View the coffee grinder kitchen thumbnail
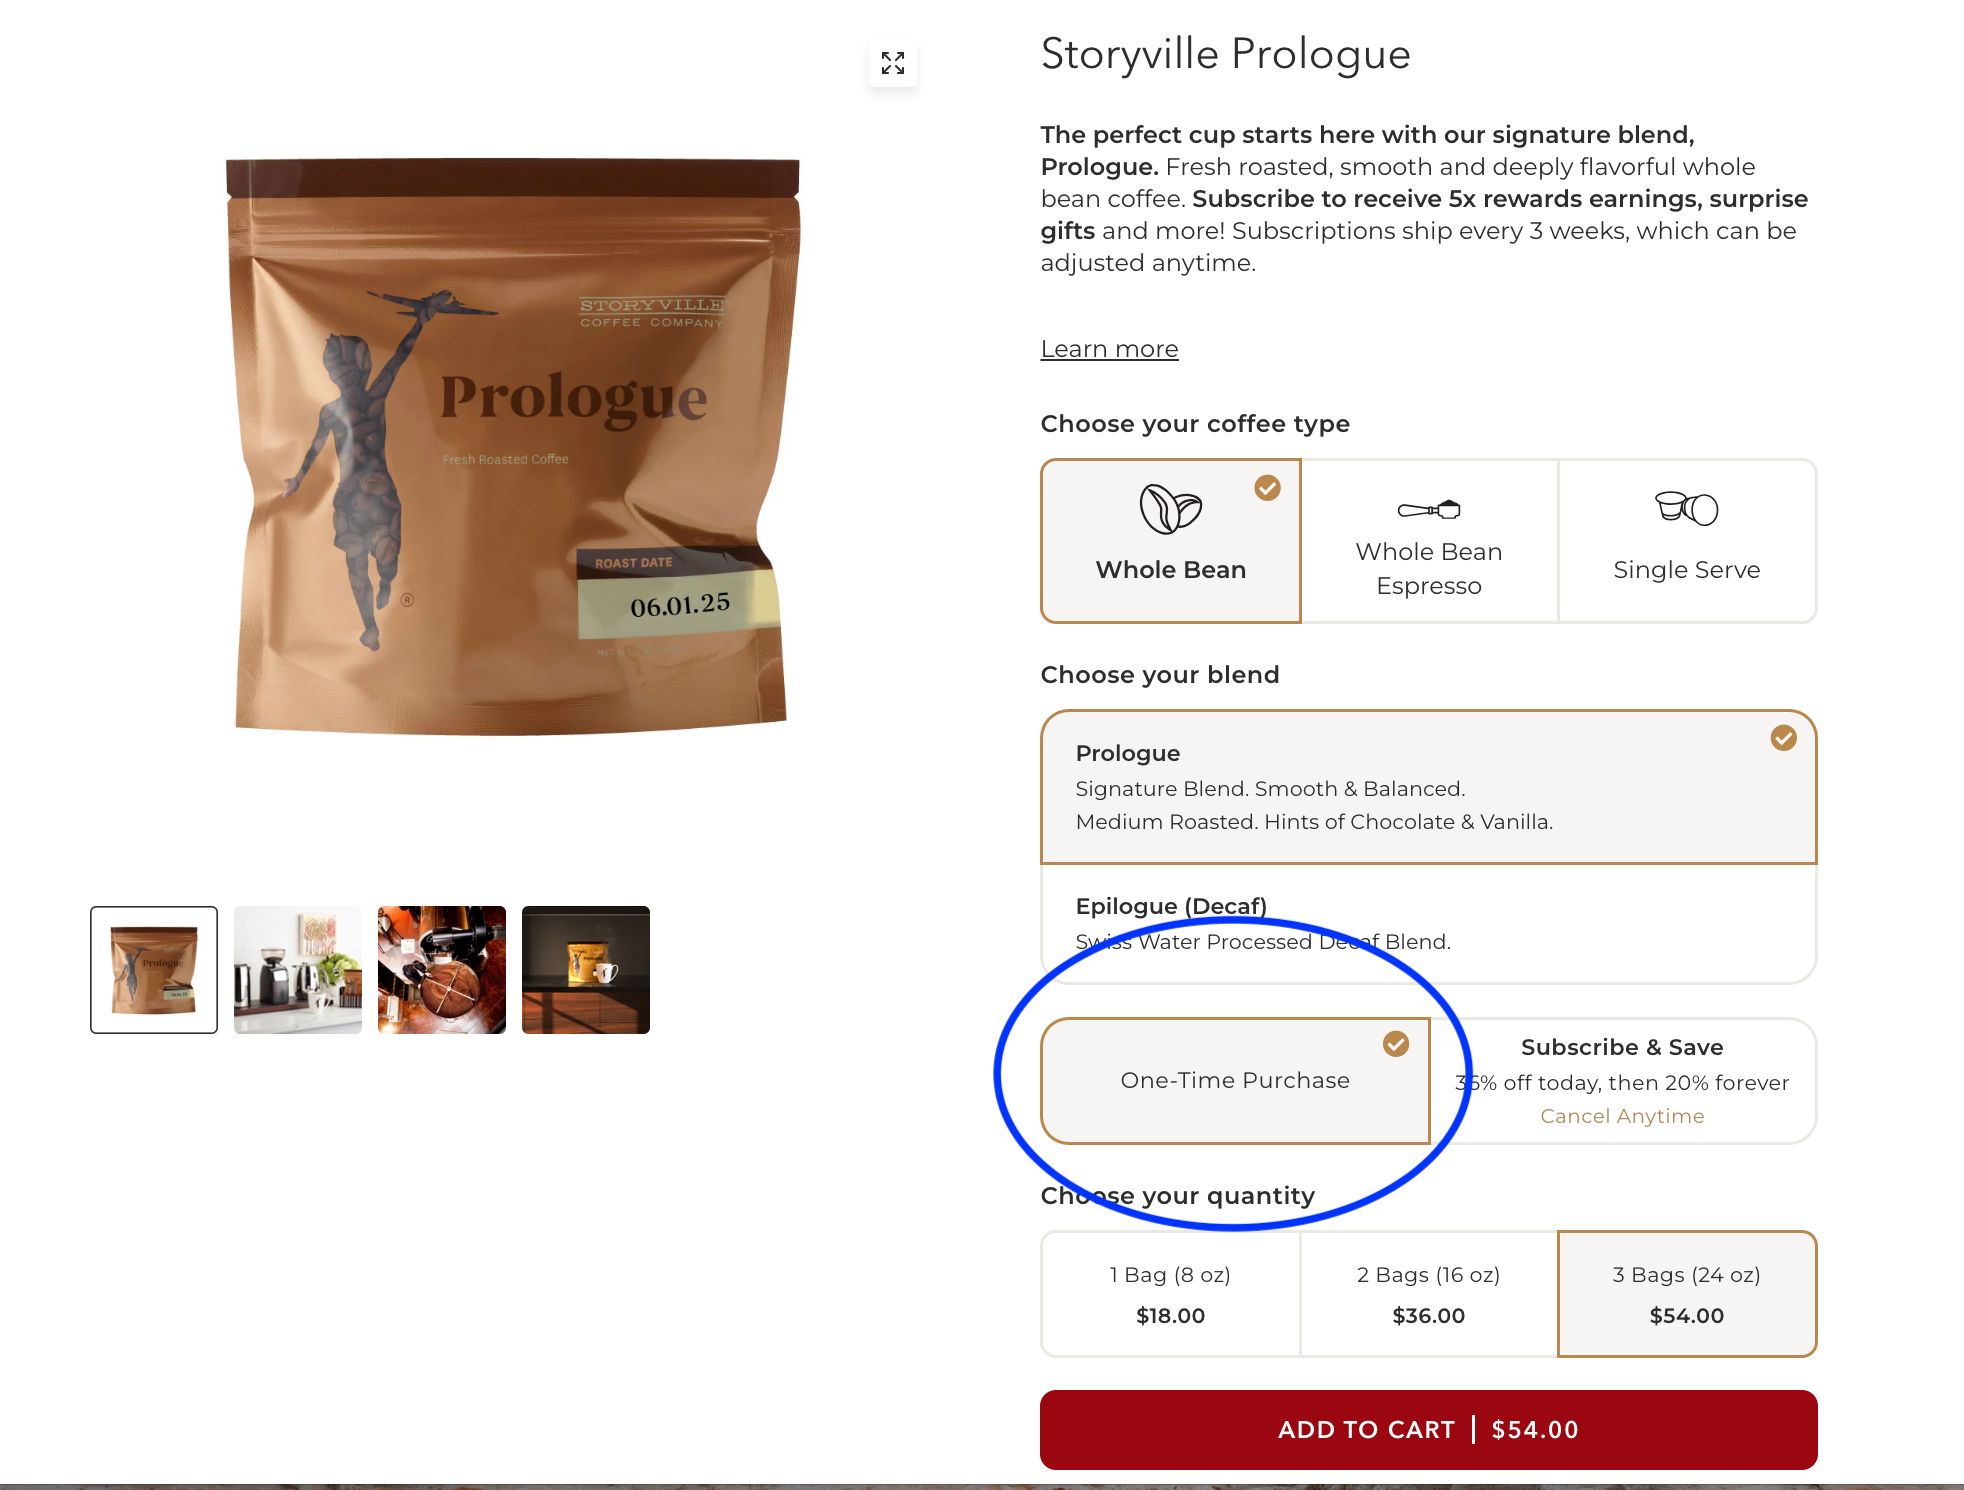 (x=298, y=970)
